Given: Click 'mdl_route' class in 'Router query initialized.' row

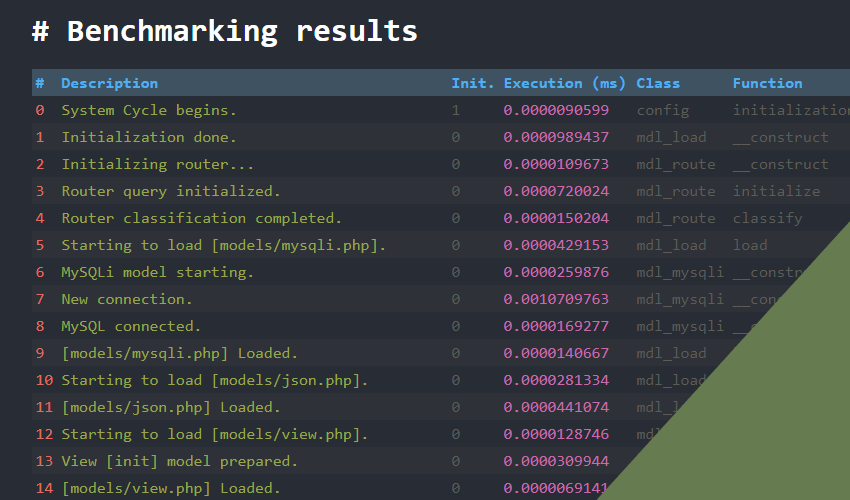Looking at the screenshot, I should [675, 191].
